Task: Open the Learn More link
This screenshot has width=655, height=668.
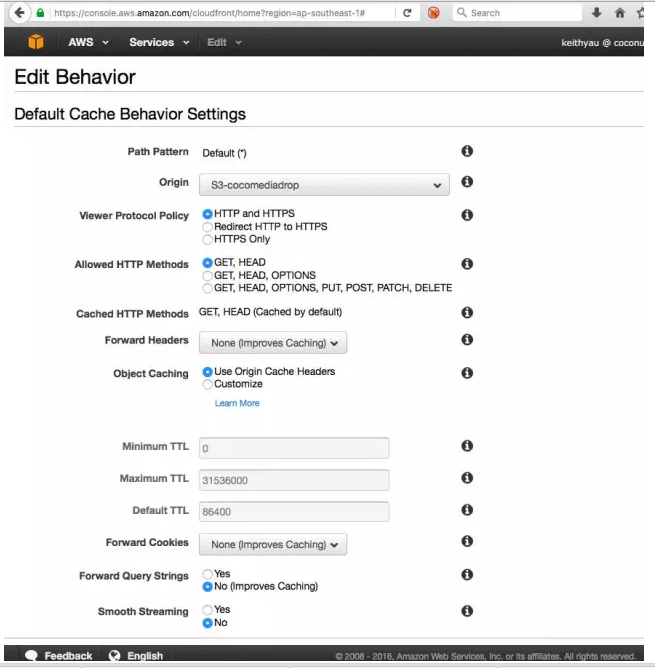Action: (237, 403)
